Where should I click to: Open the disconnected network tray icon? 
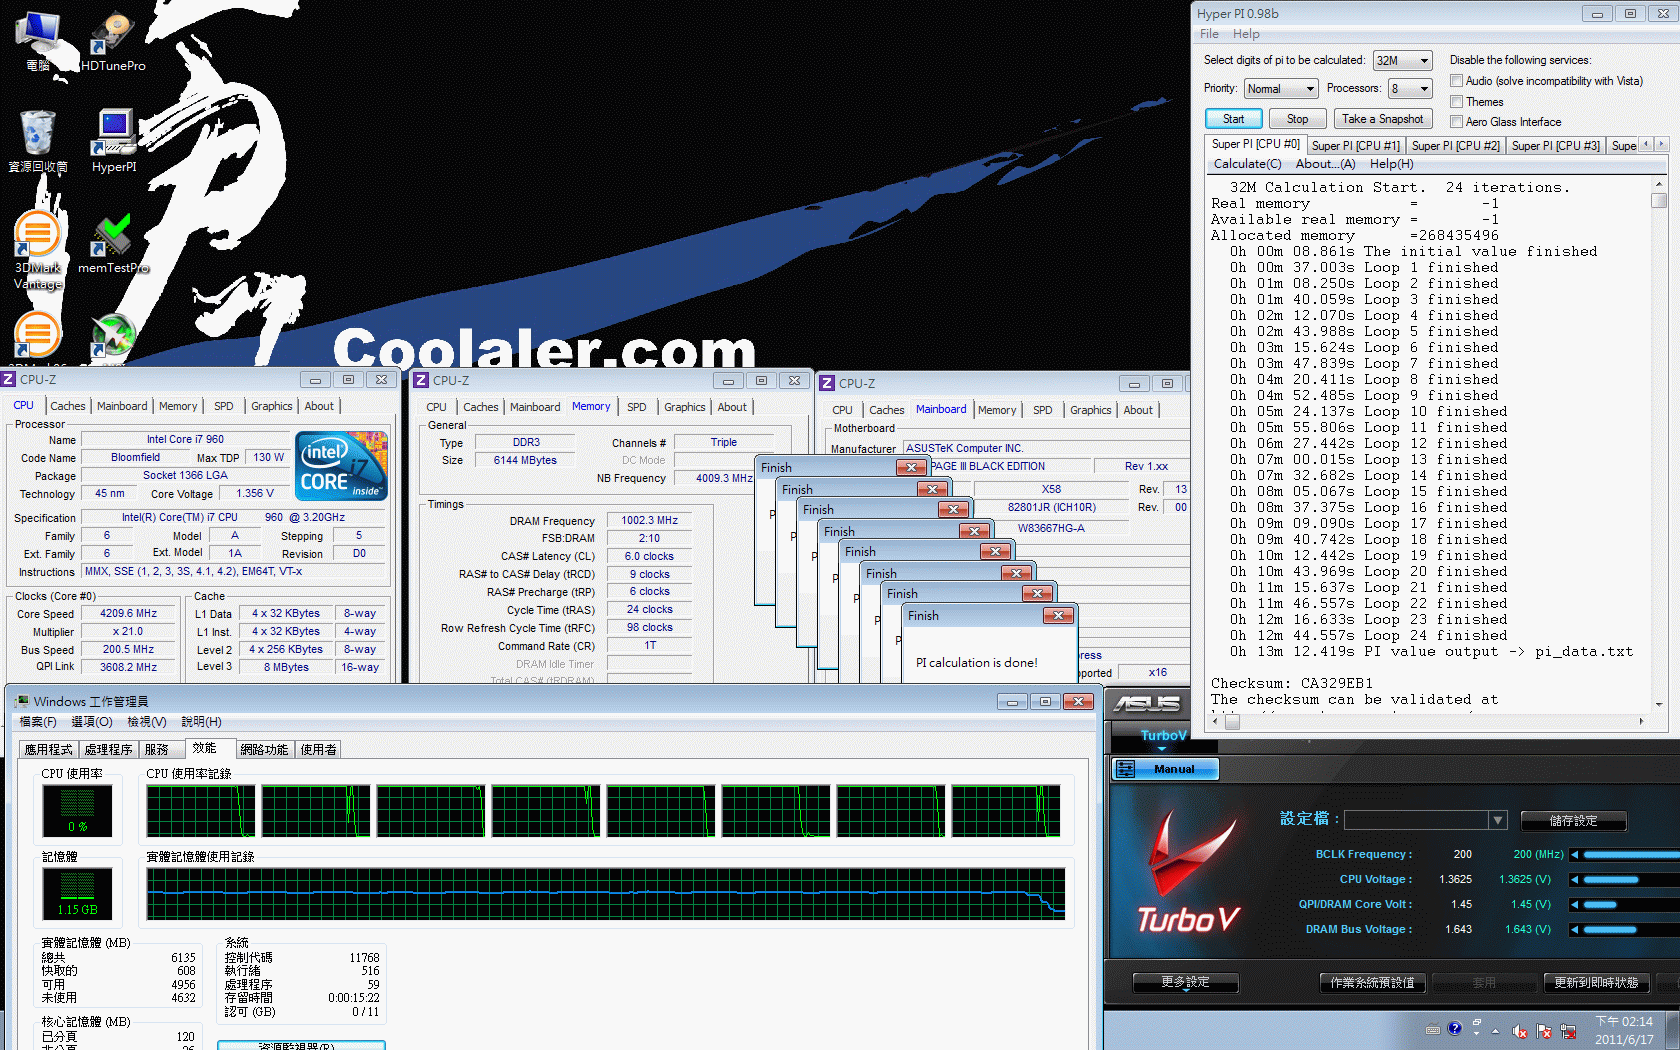point(1568,1031)
